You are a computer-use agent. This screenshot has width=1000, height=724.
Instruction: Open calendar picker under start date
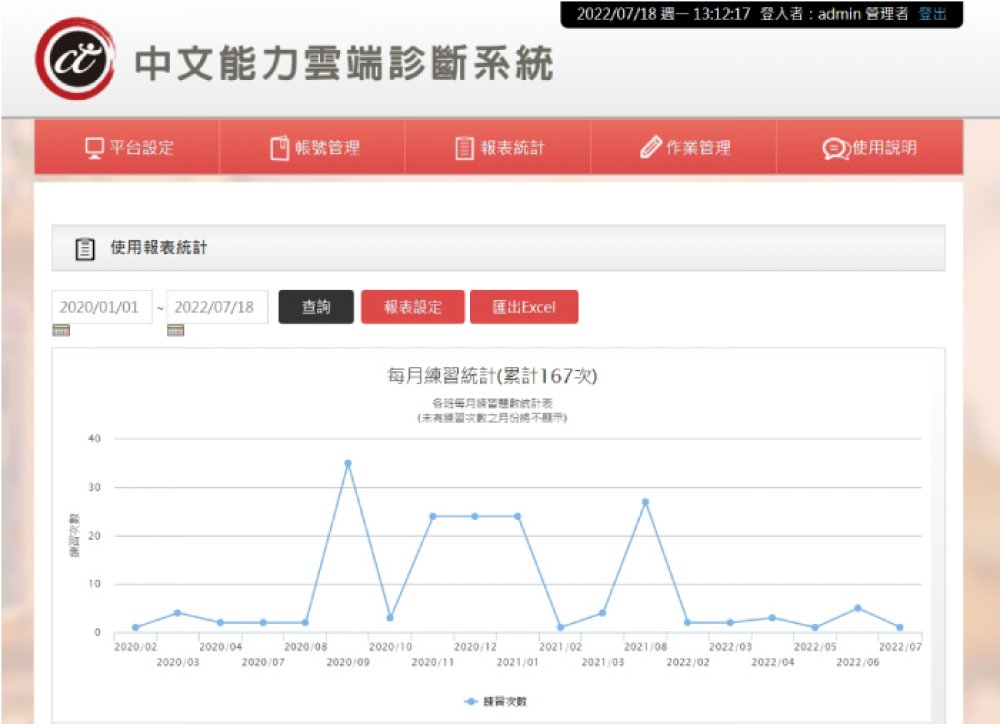pos(61,331)
